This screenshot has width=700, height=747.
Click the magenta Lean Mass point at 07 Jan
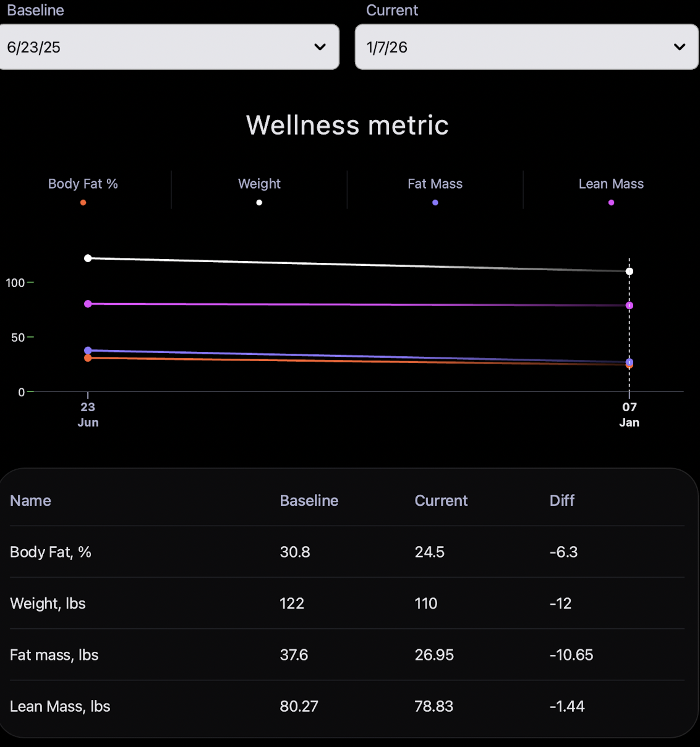629,305
